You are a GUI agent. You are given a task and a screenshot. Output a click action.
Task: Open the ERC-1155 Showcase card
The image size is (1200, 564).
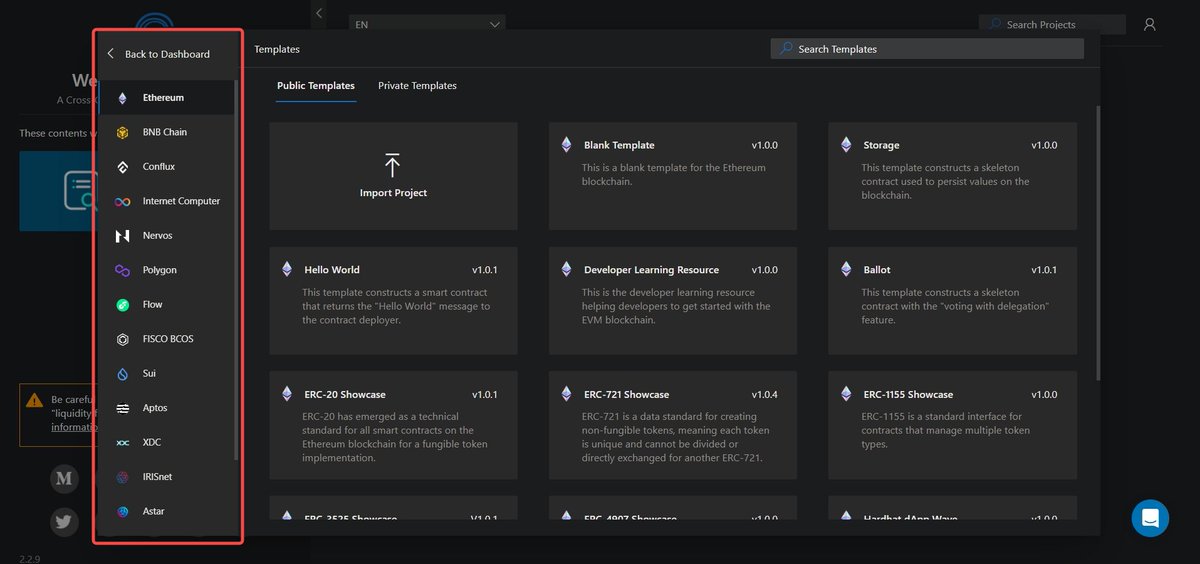pyautogui.click(x=952, y=425)
